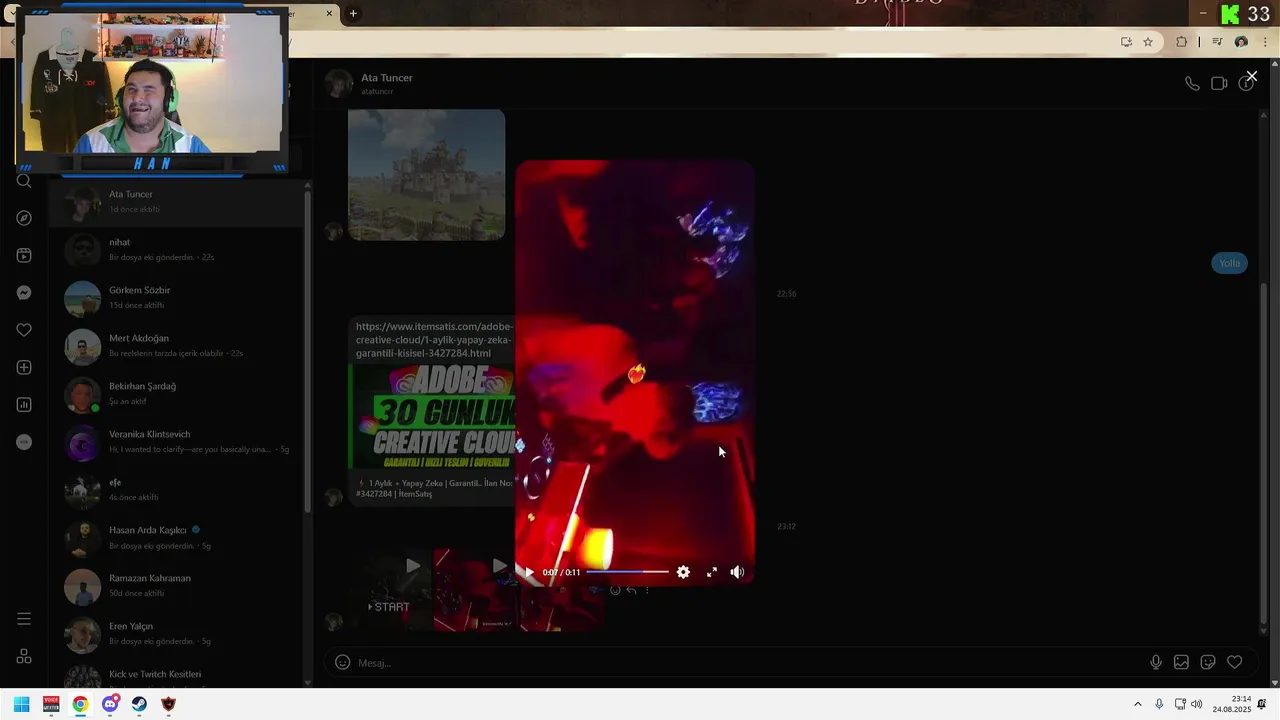The height and width of the screenshot is (720, 1280).
Task: Open the hamburger More menu
Action: 24,619
